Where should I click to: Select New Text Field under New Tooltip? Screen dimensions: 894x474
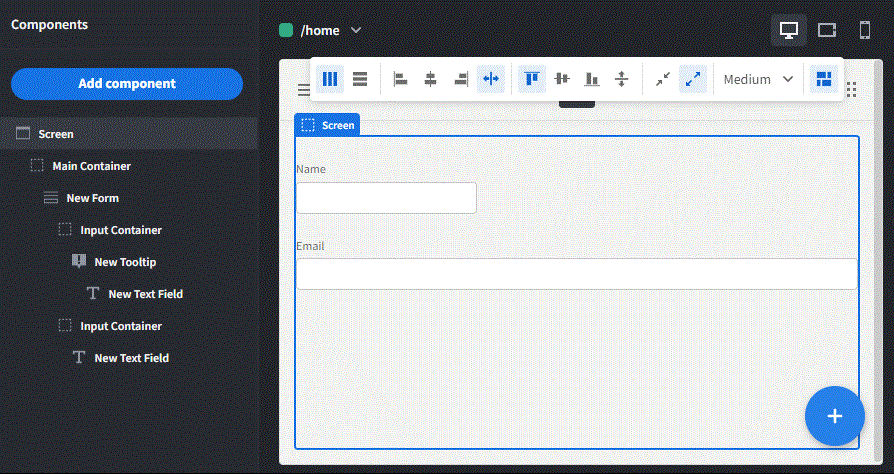129,294
